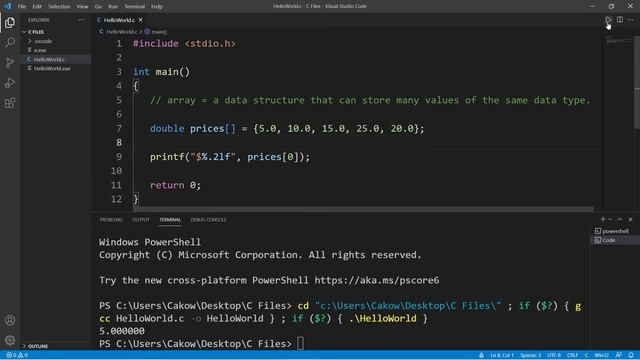This screenshot has width=640, height=360.
Task: Switch to the Problems panel tab
Action: [x=111, y=220]
